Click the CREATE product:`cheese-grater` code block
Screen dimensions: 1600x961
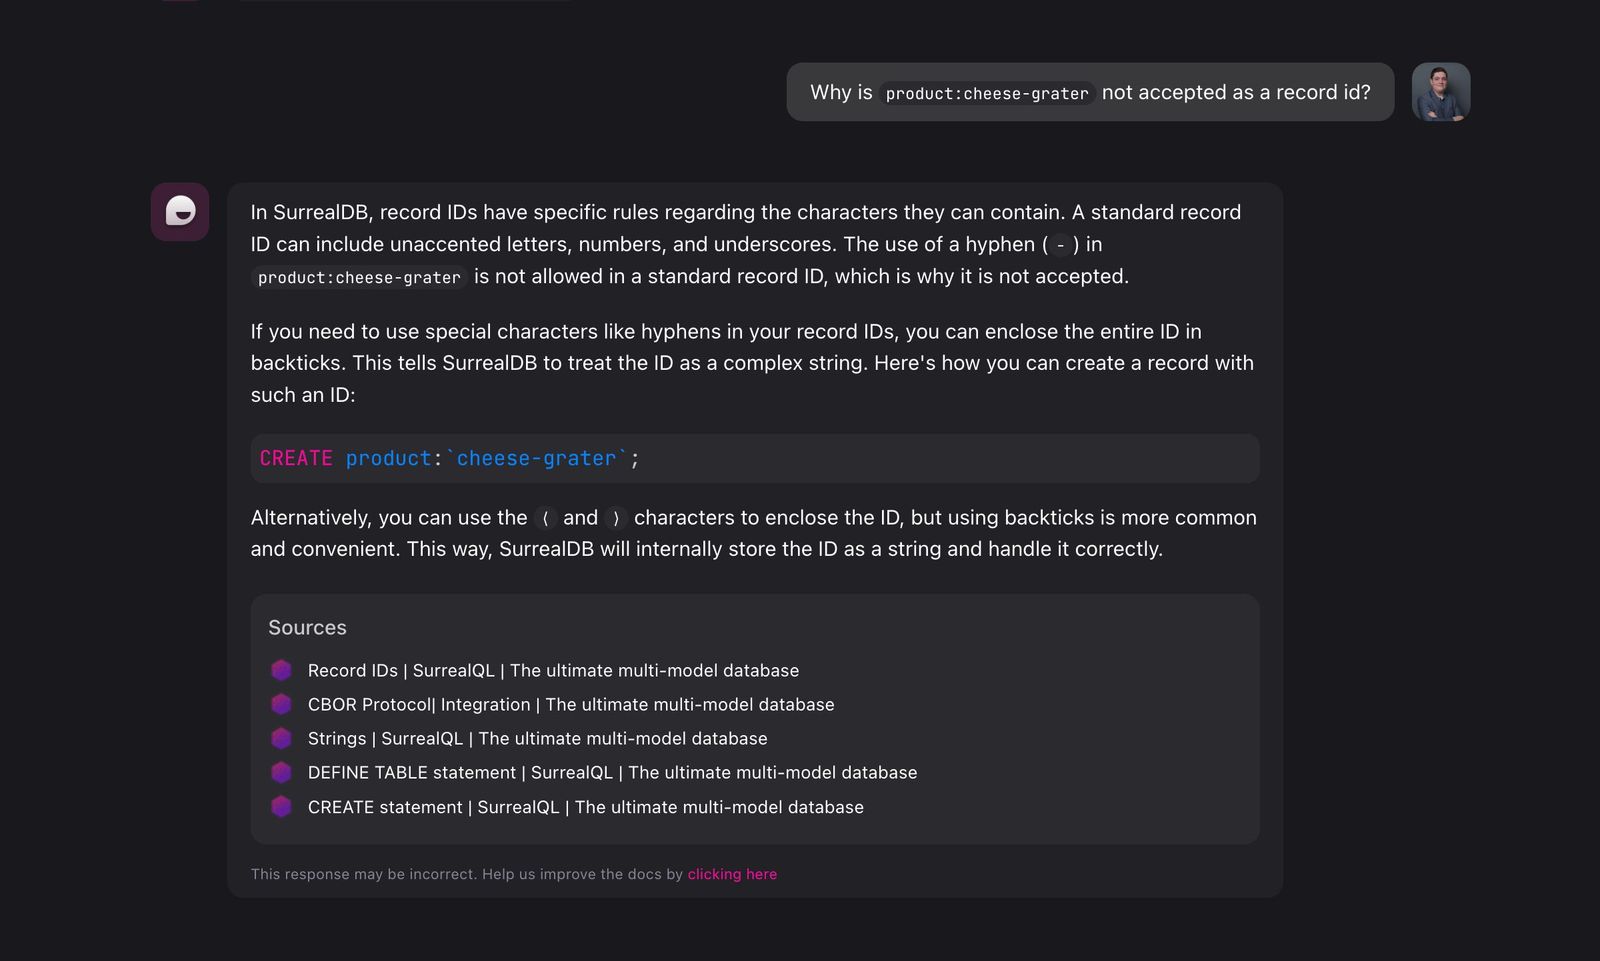click(754, 458)
